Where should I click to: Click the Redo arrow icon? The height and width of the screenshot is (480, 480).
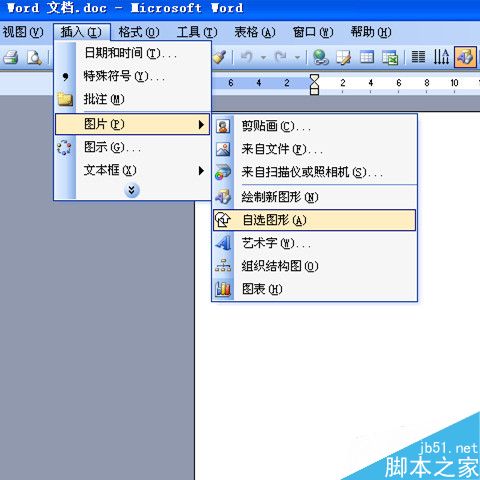(x=281, y=57)
